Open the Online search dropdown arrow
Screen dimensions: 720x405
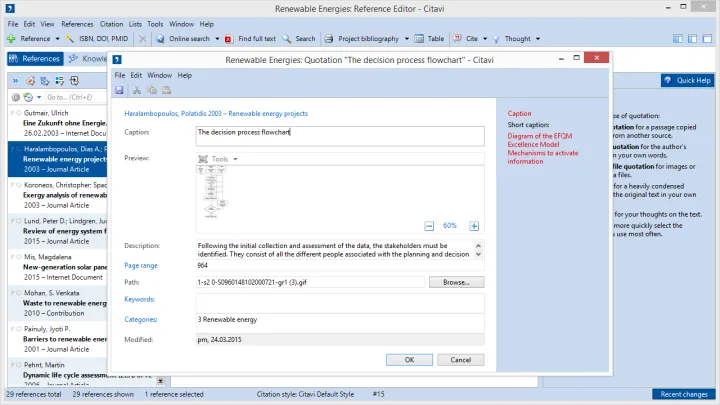pos(217,39)
